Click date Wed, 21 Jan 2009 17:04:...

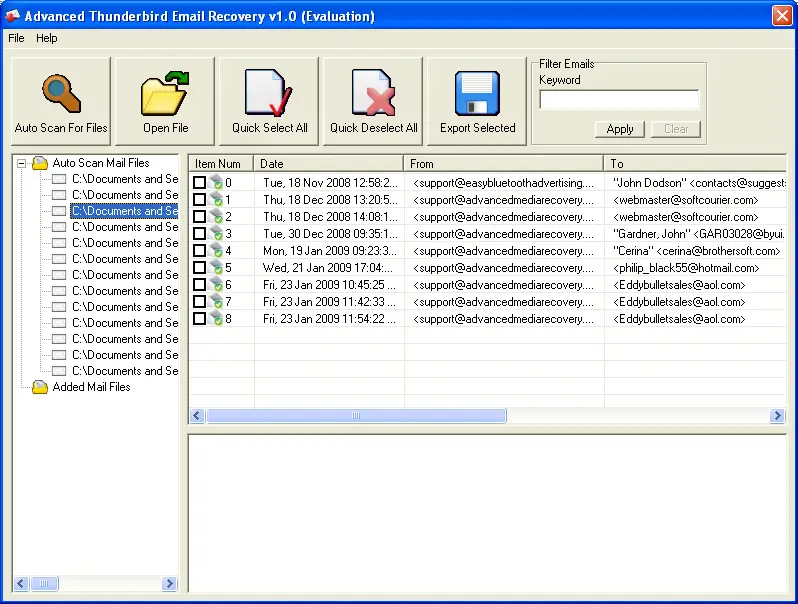coord(328,268)
